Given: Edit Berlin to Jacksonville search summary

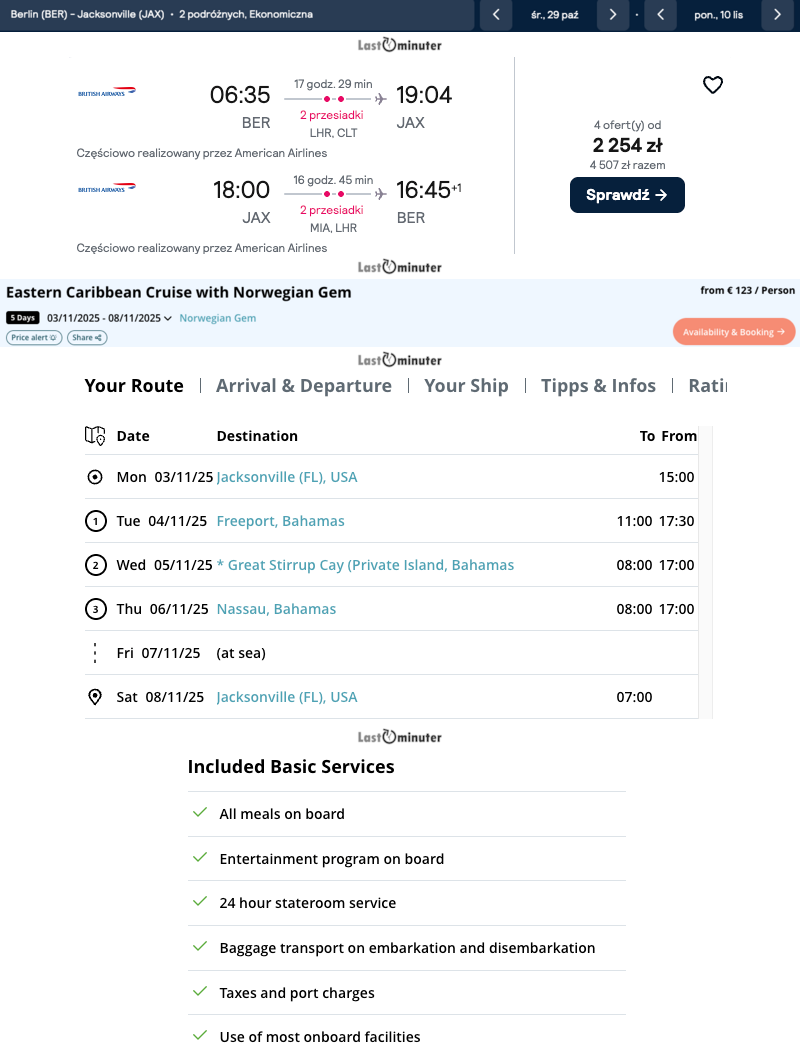Looking at the screenshot, I should [162, 15].
